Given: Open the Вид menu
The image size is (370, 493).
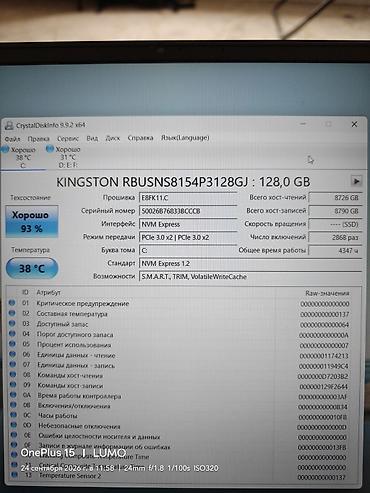Looking at the screenshot, I should tap(92, 138).
